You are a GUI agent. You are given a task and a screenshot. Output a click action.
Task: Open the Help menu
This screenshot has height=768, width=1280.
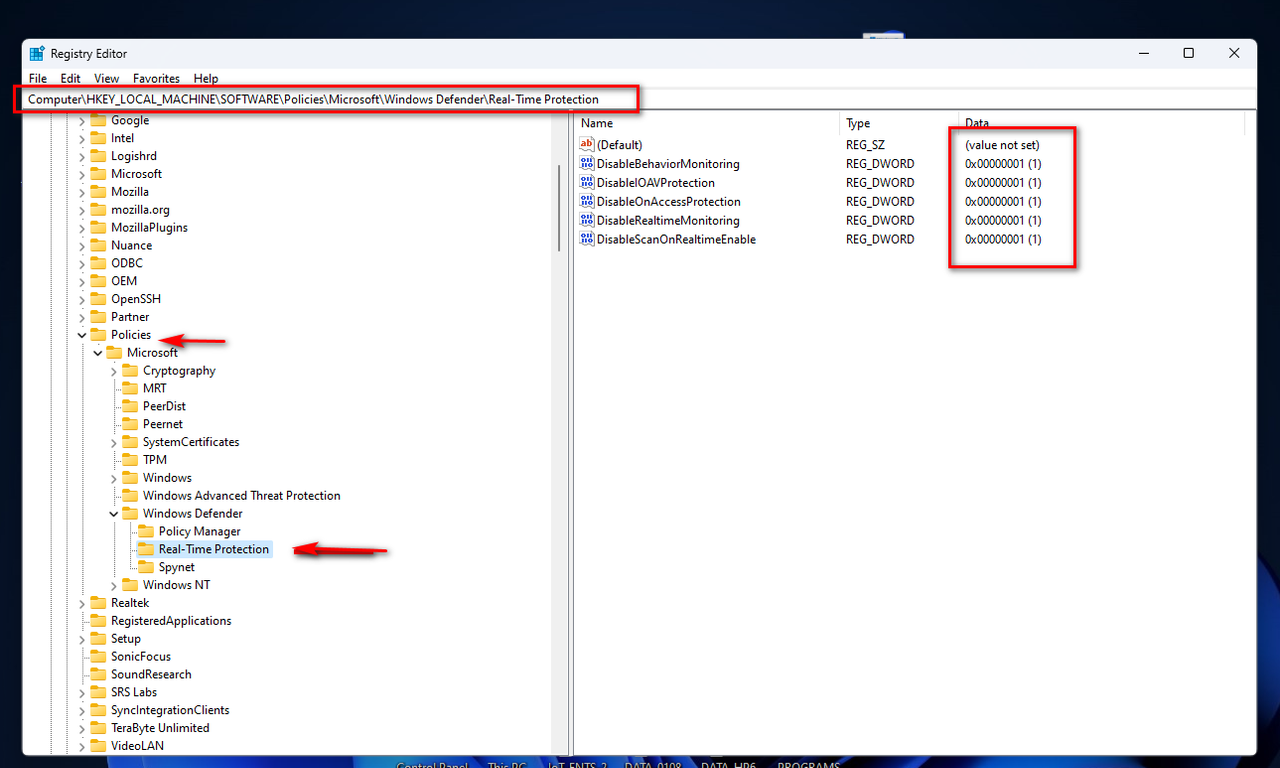(206, 78)
